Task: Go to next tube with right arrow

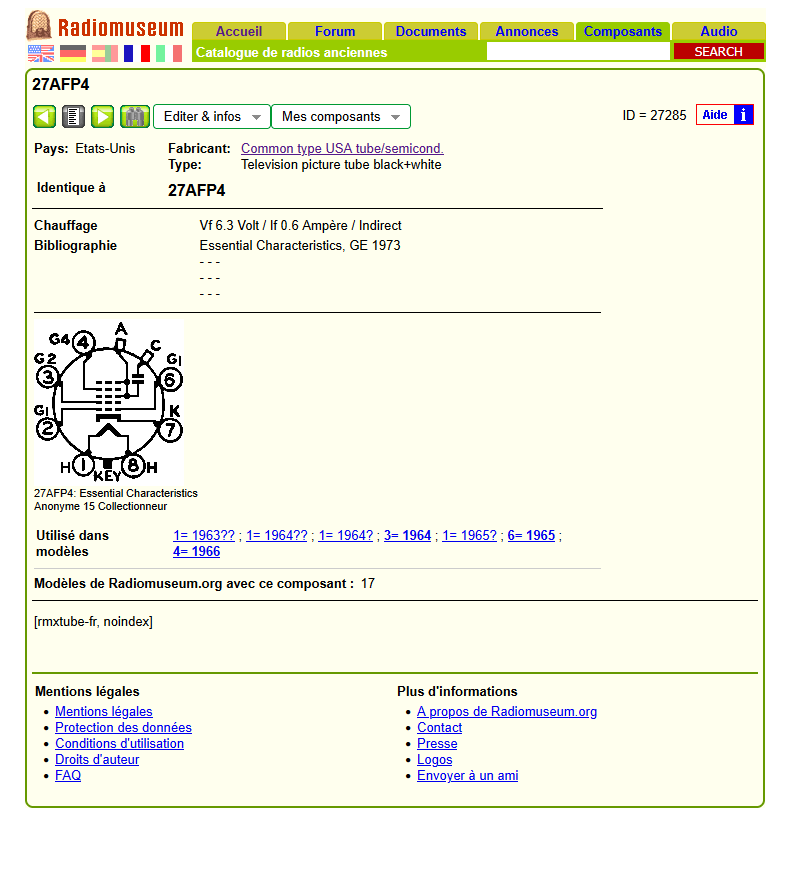Action: [x=102, y=117]
